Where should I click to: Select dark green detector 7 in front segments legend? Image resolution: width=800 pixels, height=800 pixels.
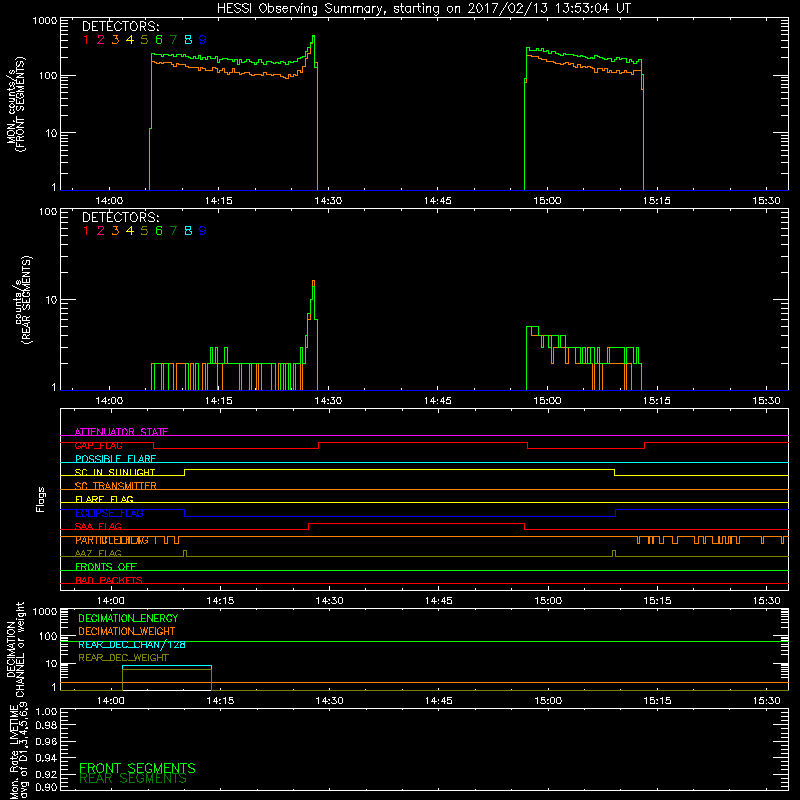tap(173, 39)
